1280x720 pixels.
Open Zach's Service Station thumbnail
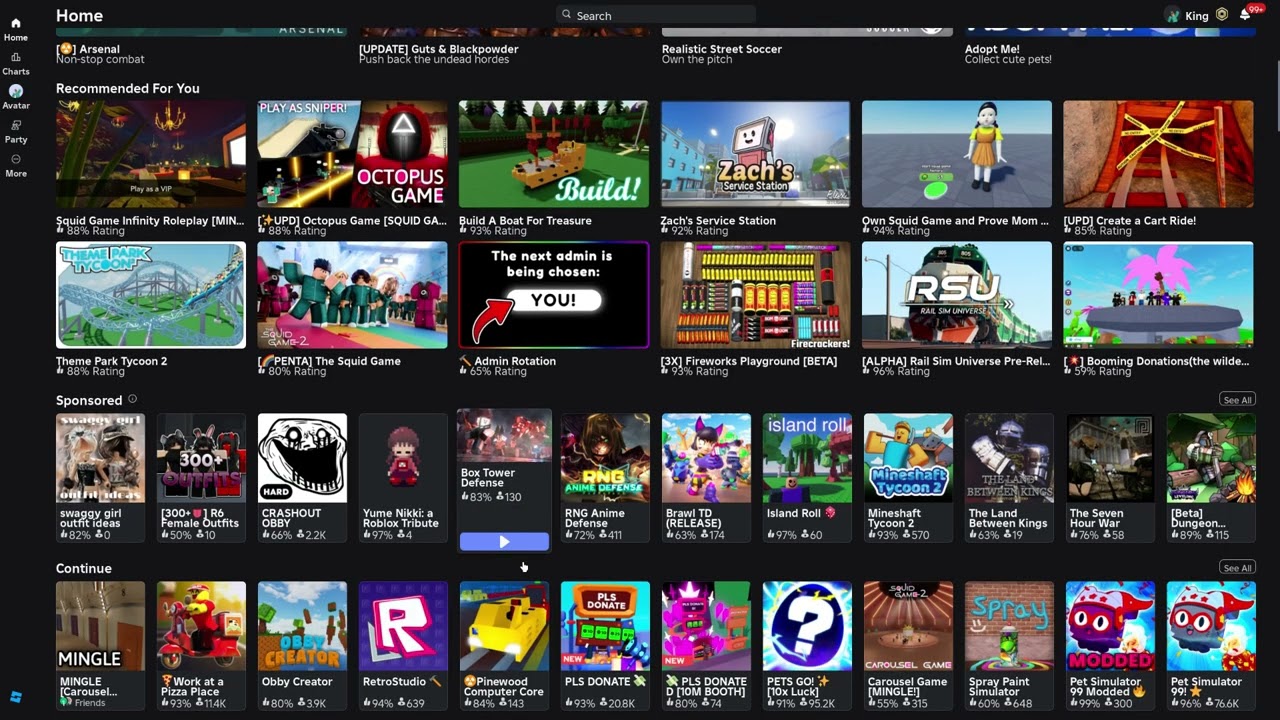click(755, 154)
